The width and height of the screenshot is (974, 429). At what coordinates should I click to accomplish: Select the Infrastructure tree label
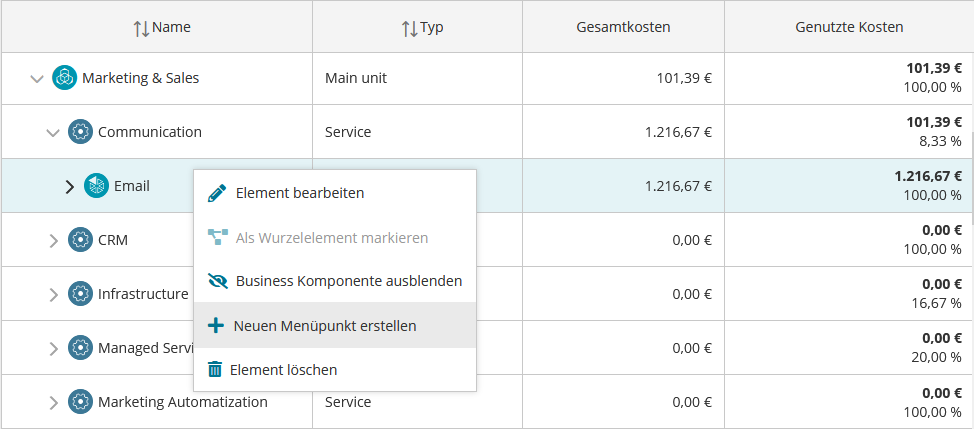pyautogui.click(x=143, y=294)
